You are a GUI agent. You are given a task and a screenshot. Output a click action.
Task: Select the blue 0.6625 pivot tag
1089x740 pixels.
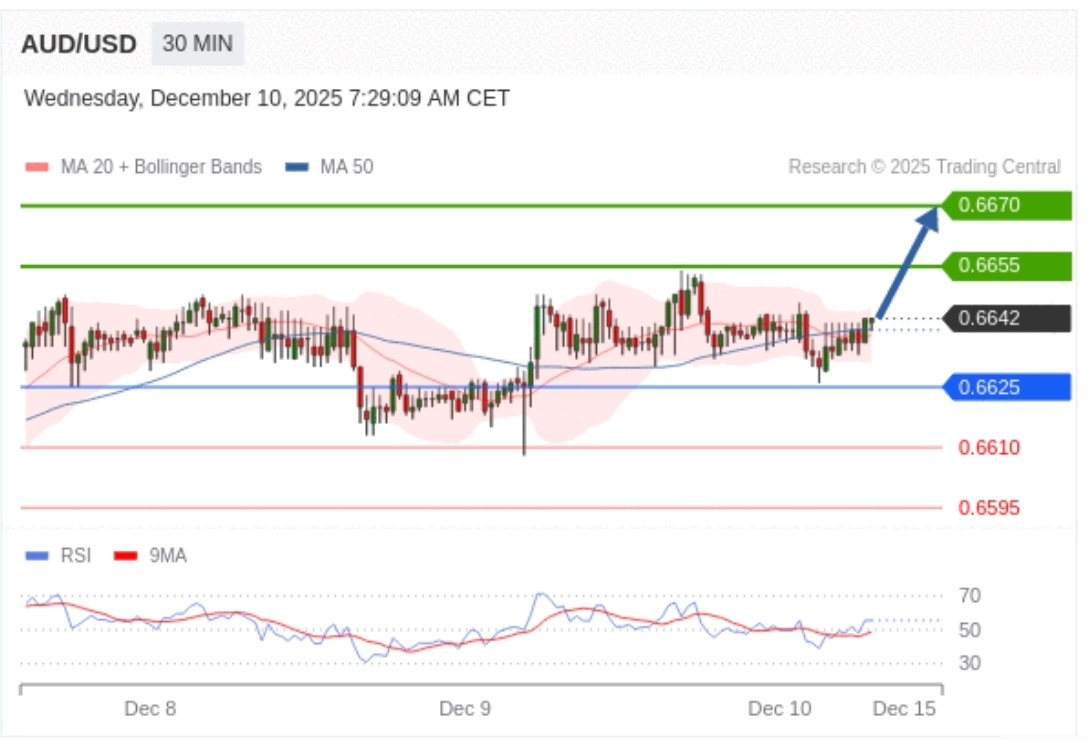point(1005,387)
